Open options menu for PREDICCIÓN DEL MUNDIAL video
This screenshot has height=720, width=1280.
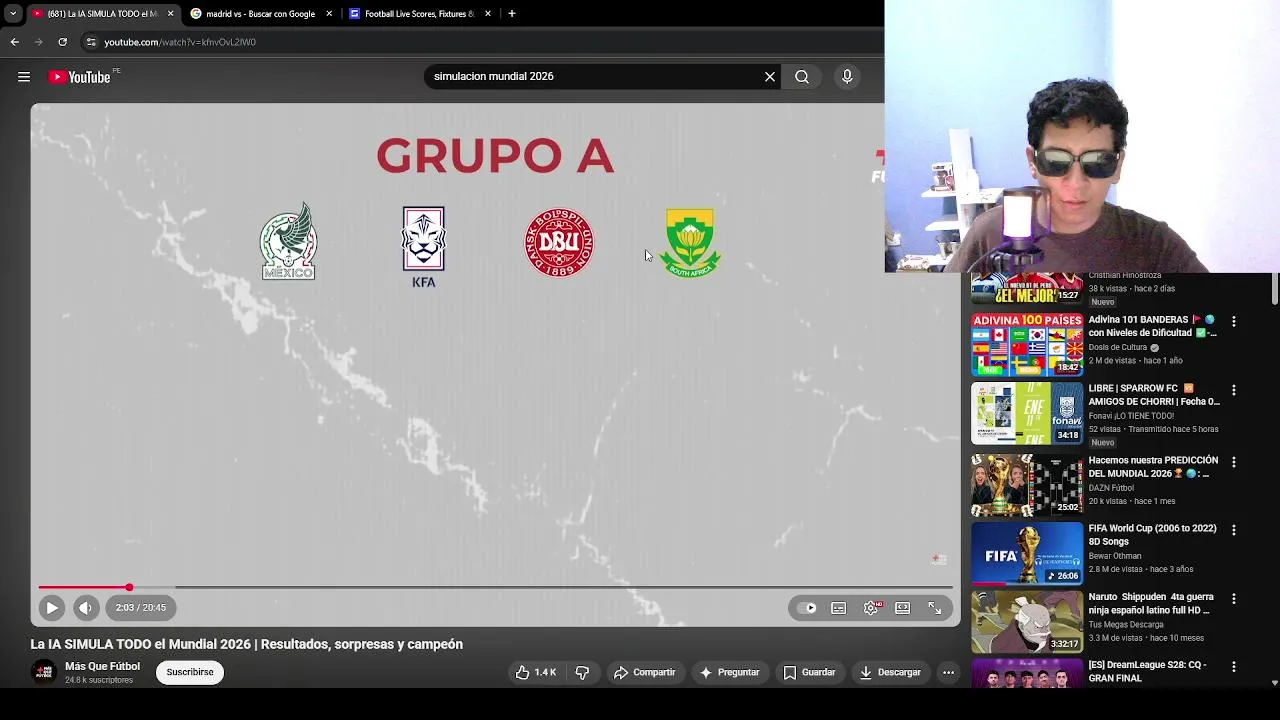(x=1234, y=462)
